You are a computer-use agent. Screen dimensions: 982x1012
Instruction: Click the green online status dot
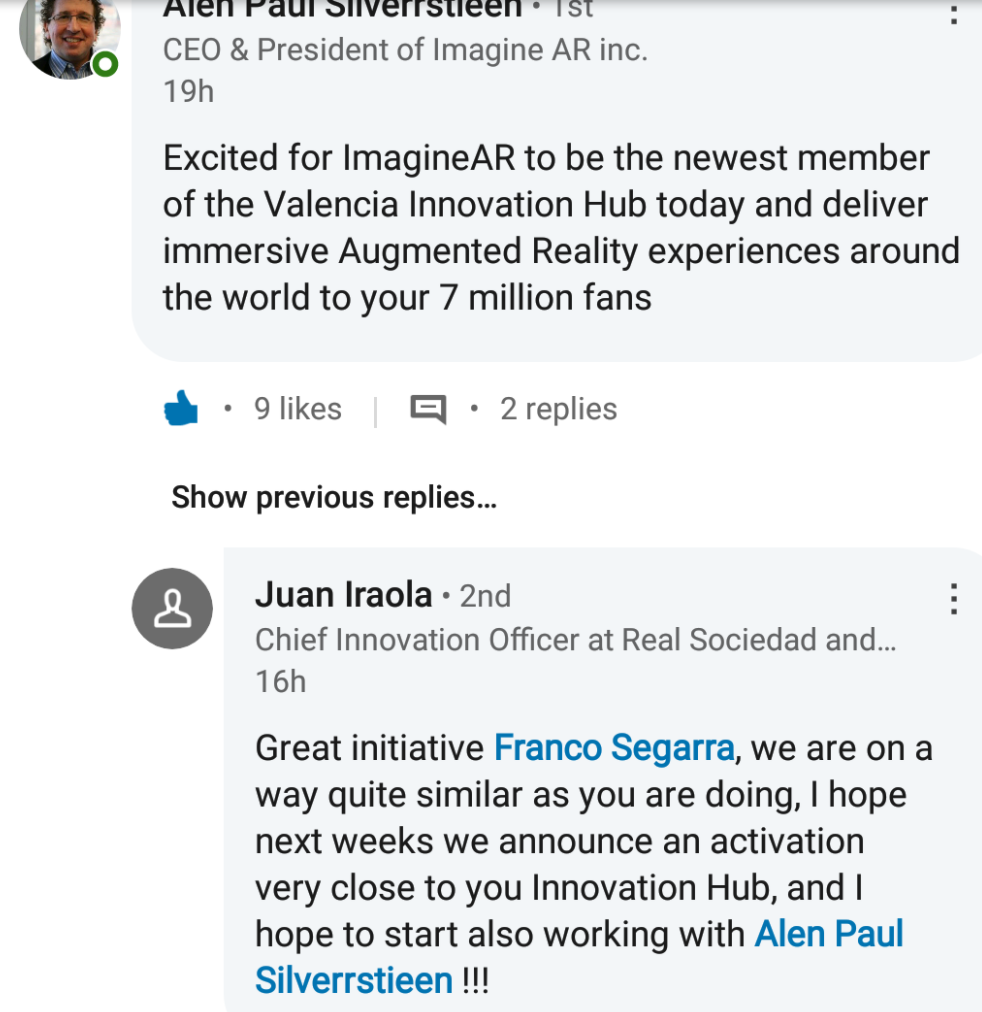click(105, 65)
